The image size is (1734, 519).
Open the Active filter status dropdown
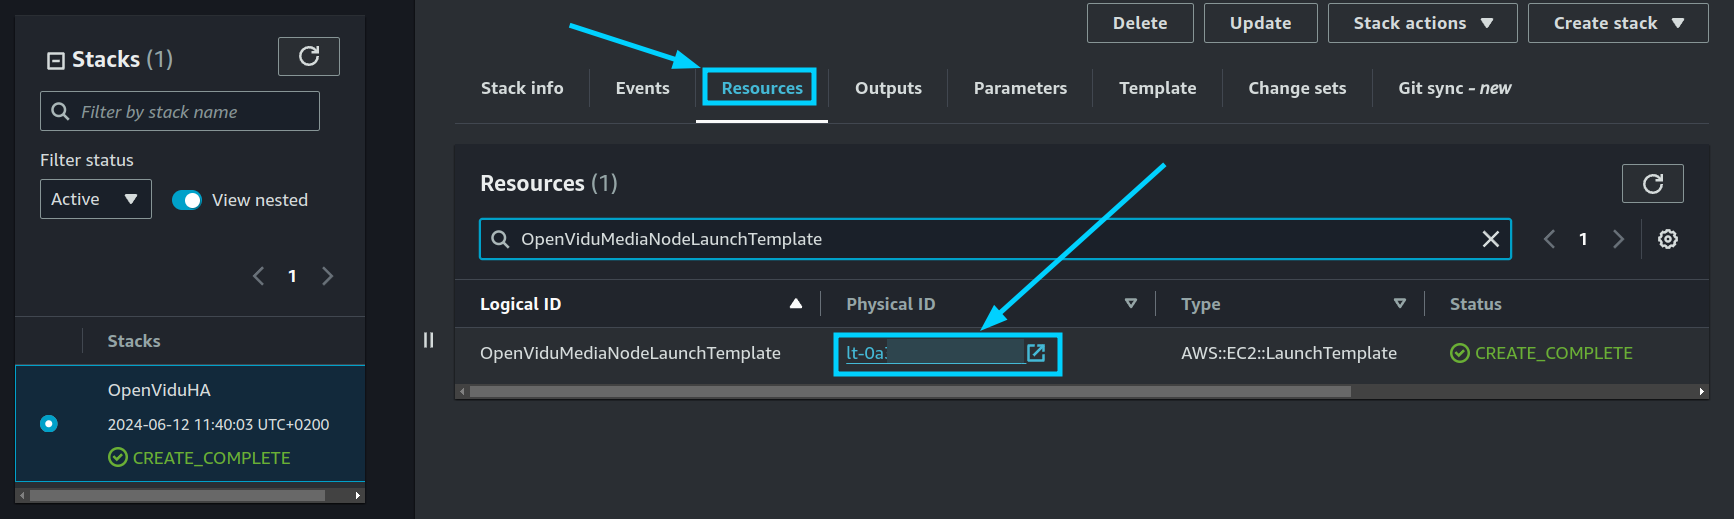(96, 199)
